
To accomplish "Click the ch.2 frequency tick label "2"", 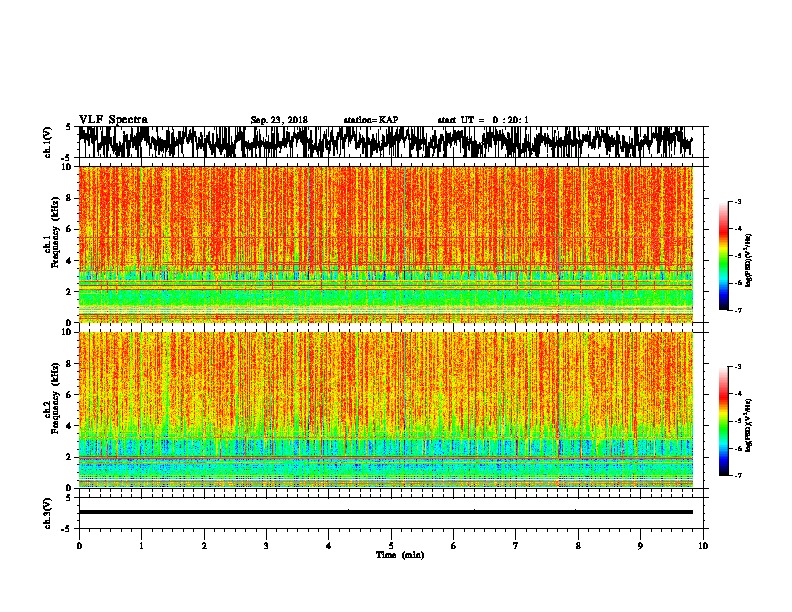I will pyautogui.click(x=69, y=457).
